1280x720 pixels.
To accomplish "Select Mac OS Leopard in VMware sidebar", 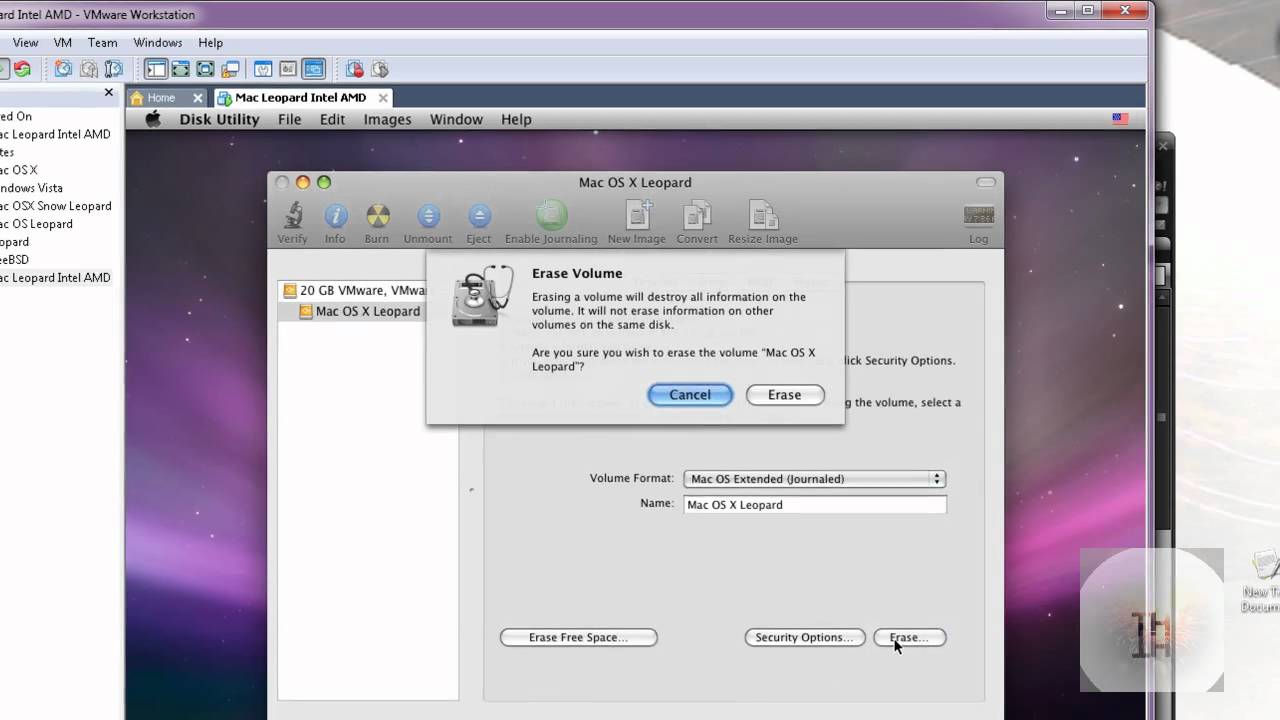I will [36, 224].
